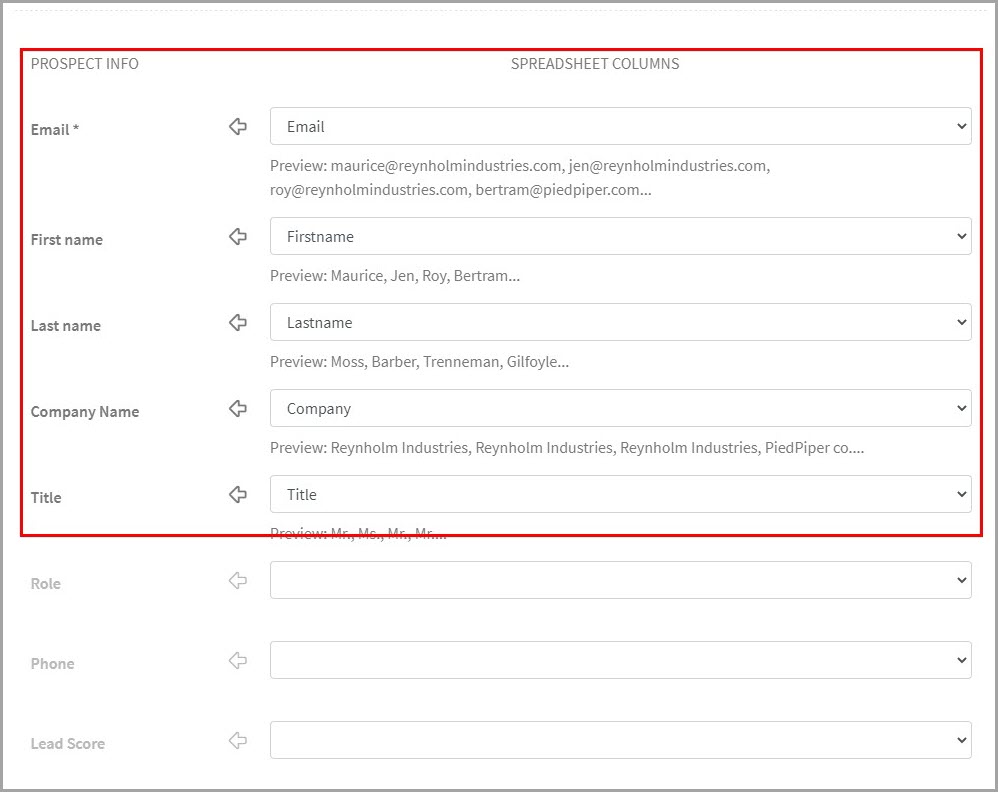Click the email addresses preview text
This screenshot has height=792, width=998.
coord(519,178)
